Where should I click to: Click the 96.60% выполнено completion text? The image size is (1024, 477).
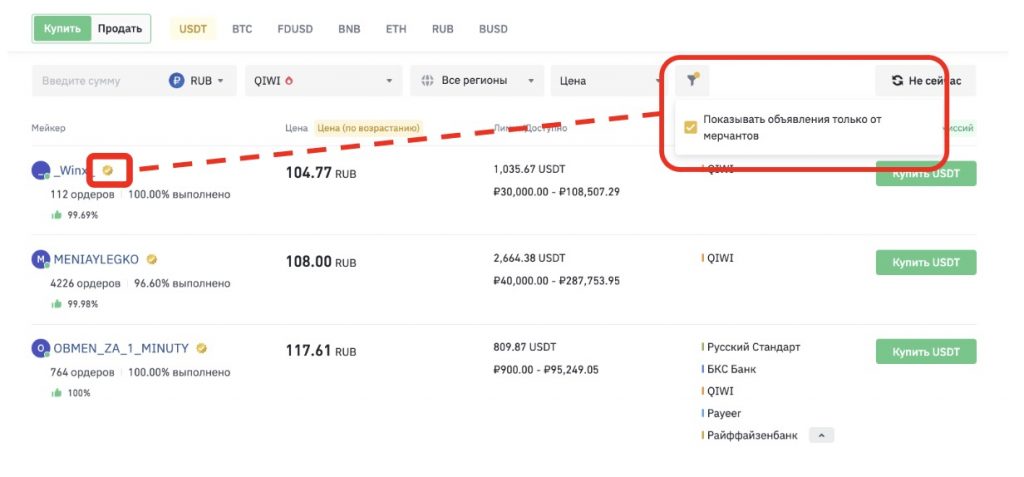tap(182, 284)
